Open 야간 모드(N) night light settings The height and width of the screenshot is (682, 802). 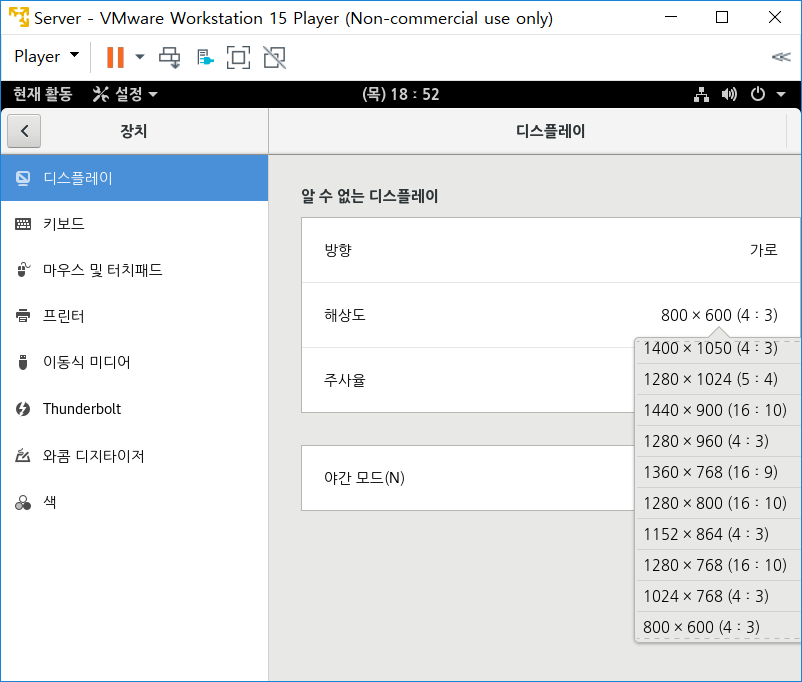pos(467,478)
